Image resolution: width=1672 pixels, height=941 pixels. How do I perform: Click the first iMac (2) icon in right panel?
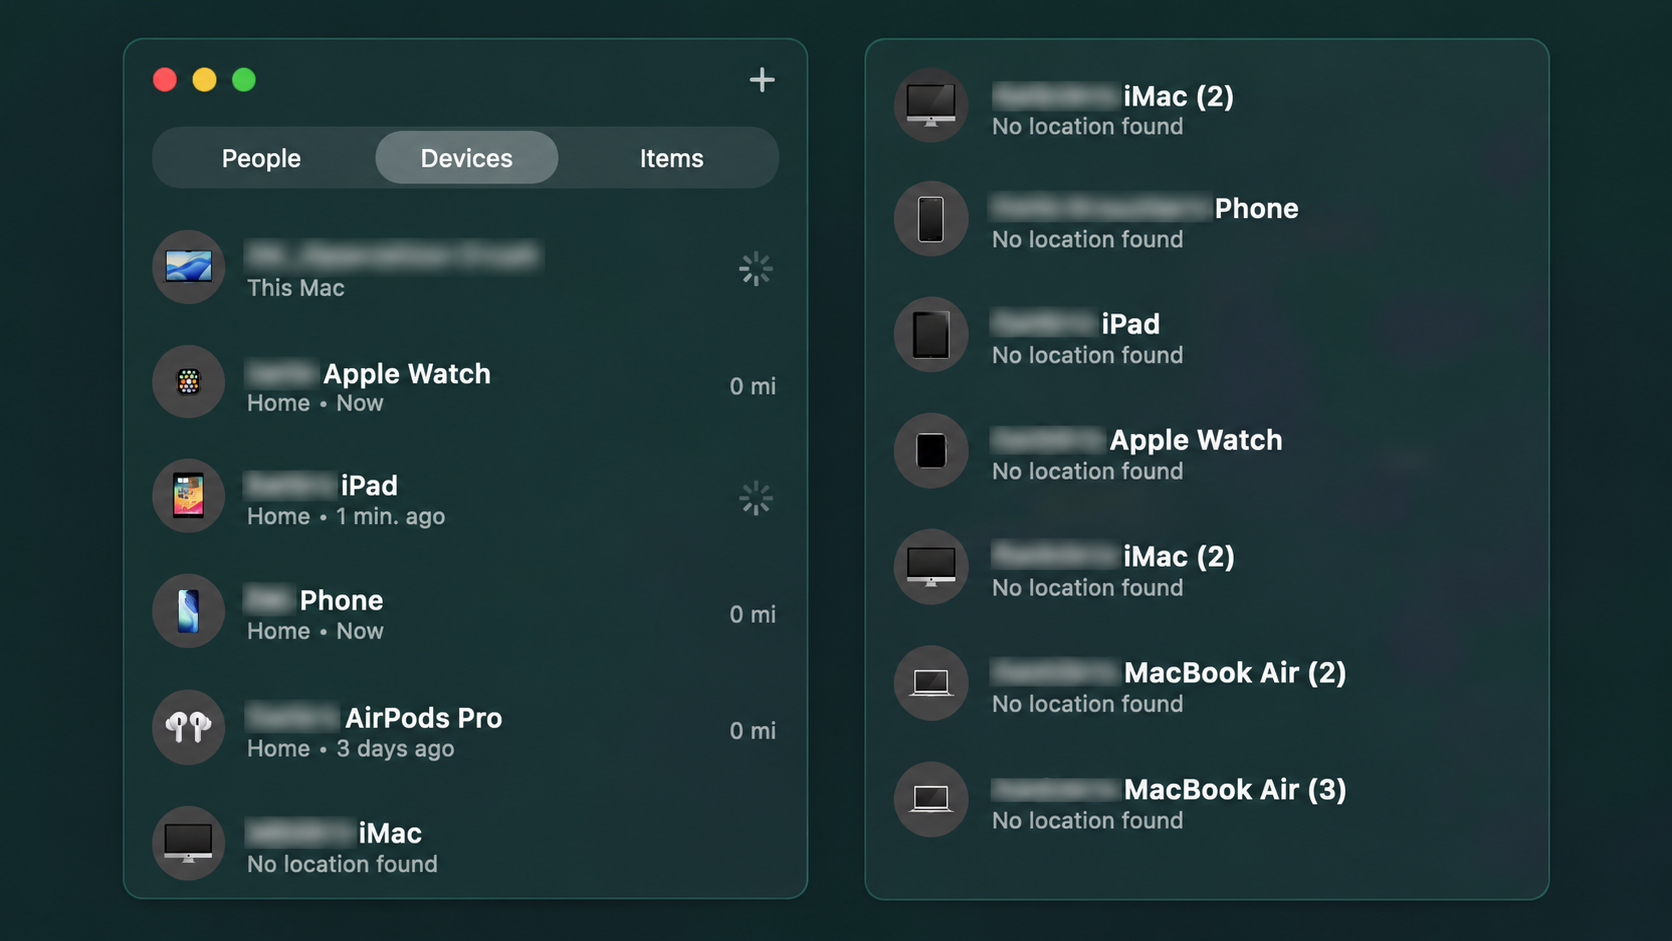pos(931,105)
